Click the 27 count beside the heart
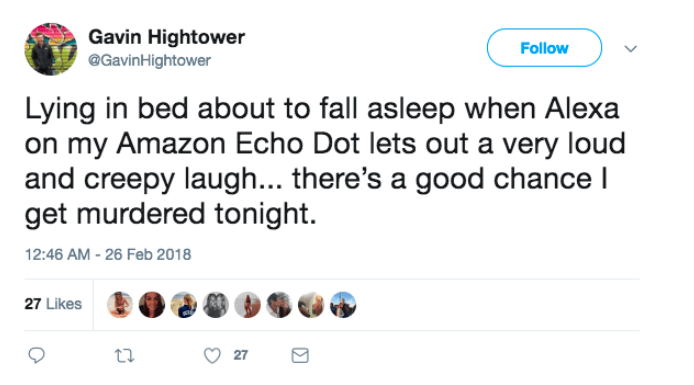The height and width of the screenshot is (385, 694). [241, 355]
